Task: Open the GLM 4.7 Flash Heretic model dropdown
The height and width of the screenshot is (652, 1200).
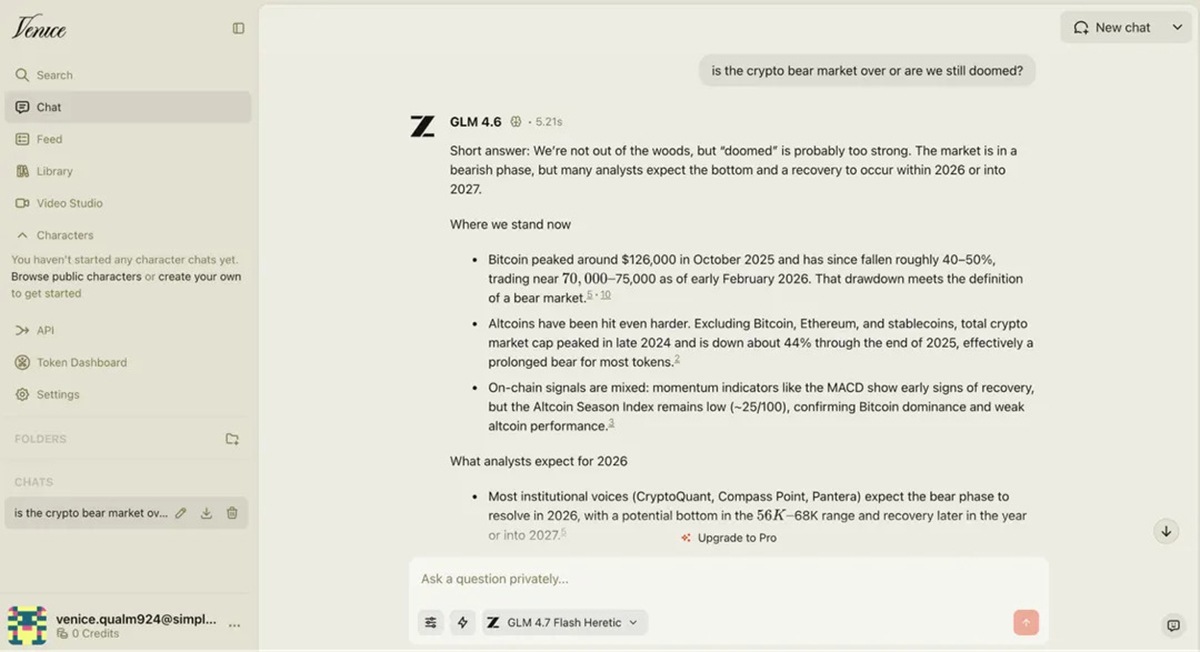Action: (x=565, y=622)
